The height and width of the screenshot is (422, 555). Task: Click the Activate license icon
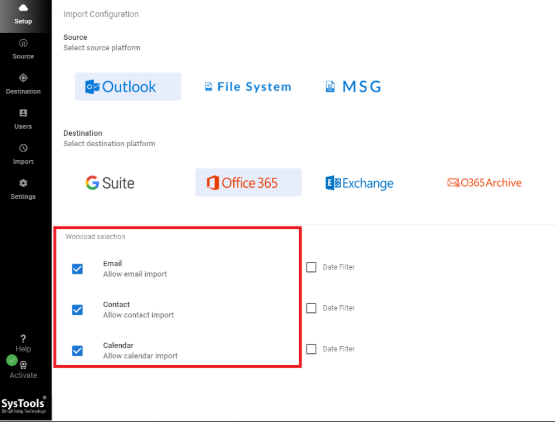point(23,365)
